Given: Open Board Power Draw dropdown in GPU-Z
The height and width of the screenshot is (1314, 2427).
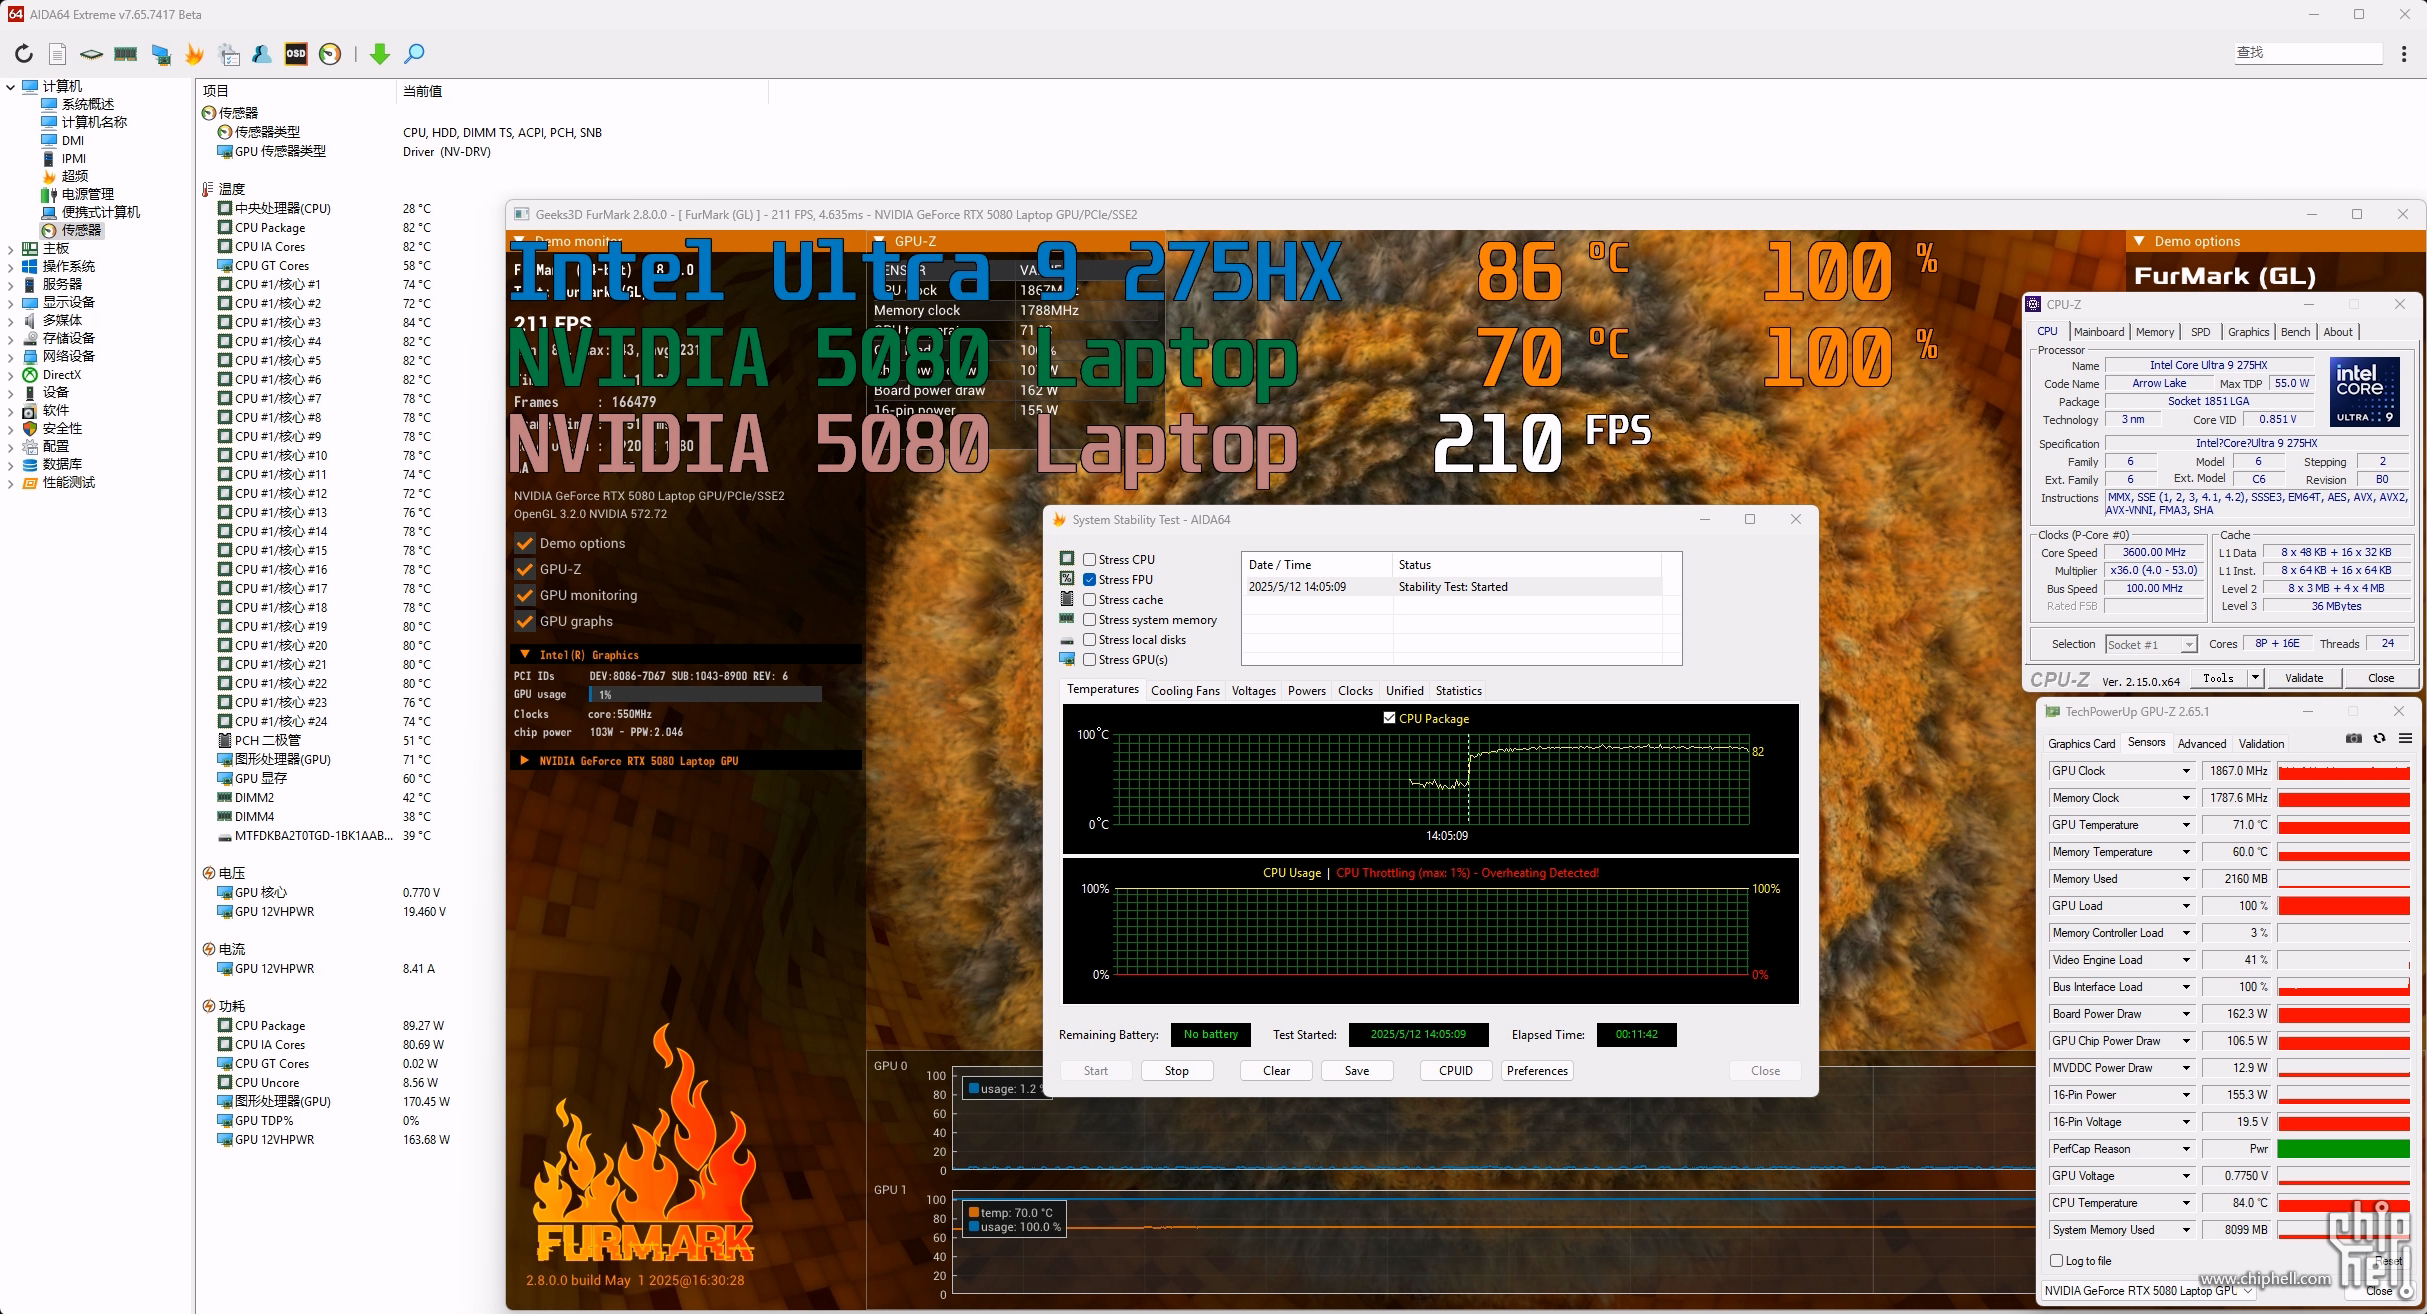Looking at the screenshot, I should point(2186,1014).
